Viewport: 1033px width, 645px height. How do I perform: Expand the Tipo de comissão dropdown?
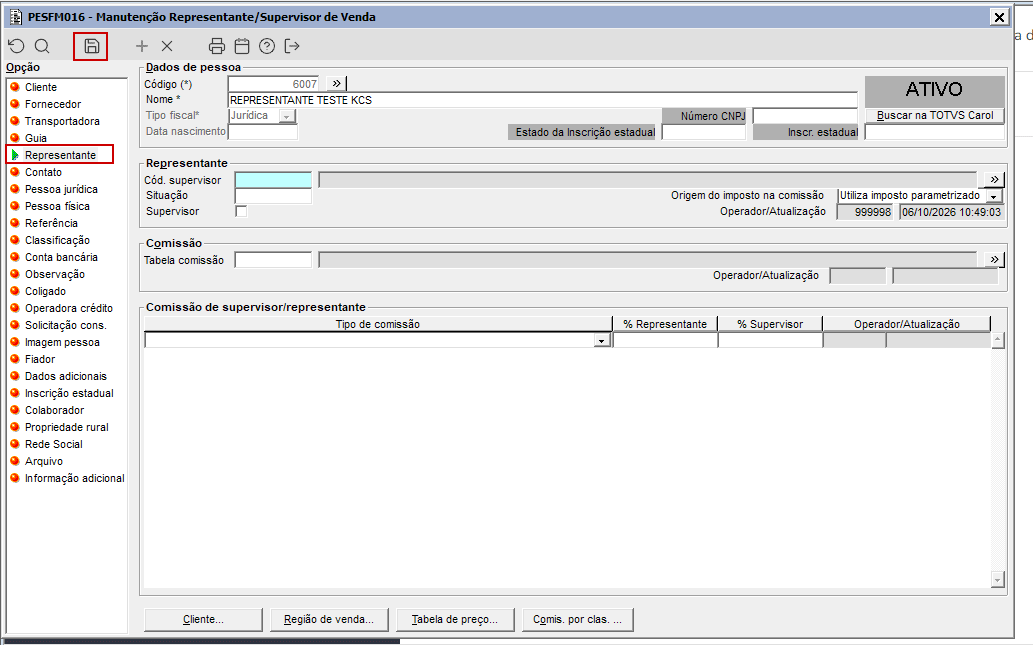pyautogui.click(x=601, y=341)
